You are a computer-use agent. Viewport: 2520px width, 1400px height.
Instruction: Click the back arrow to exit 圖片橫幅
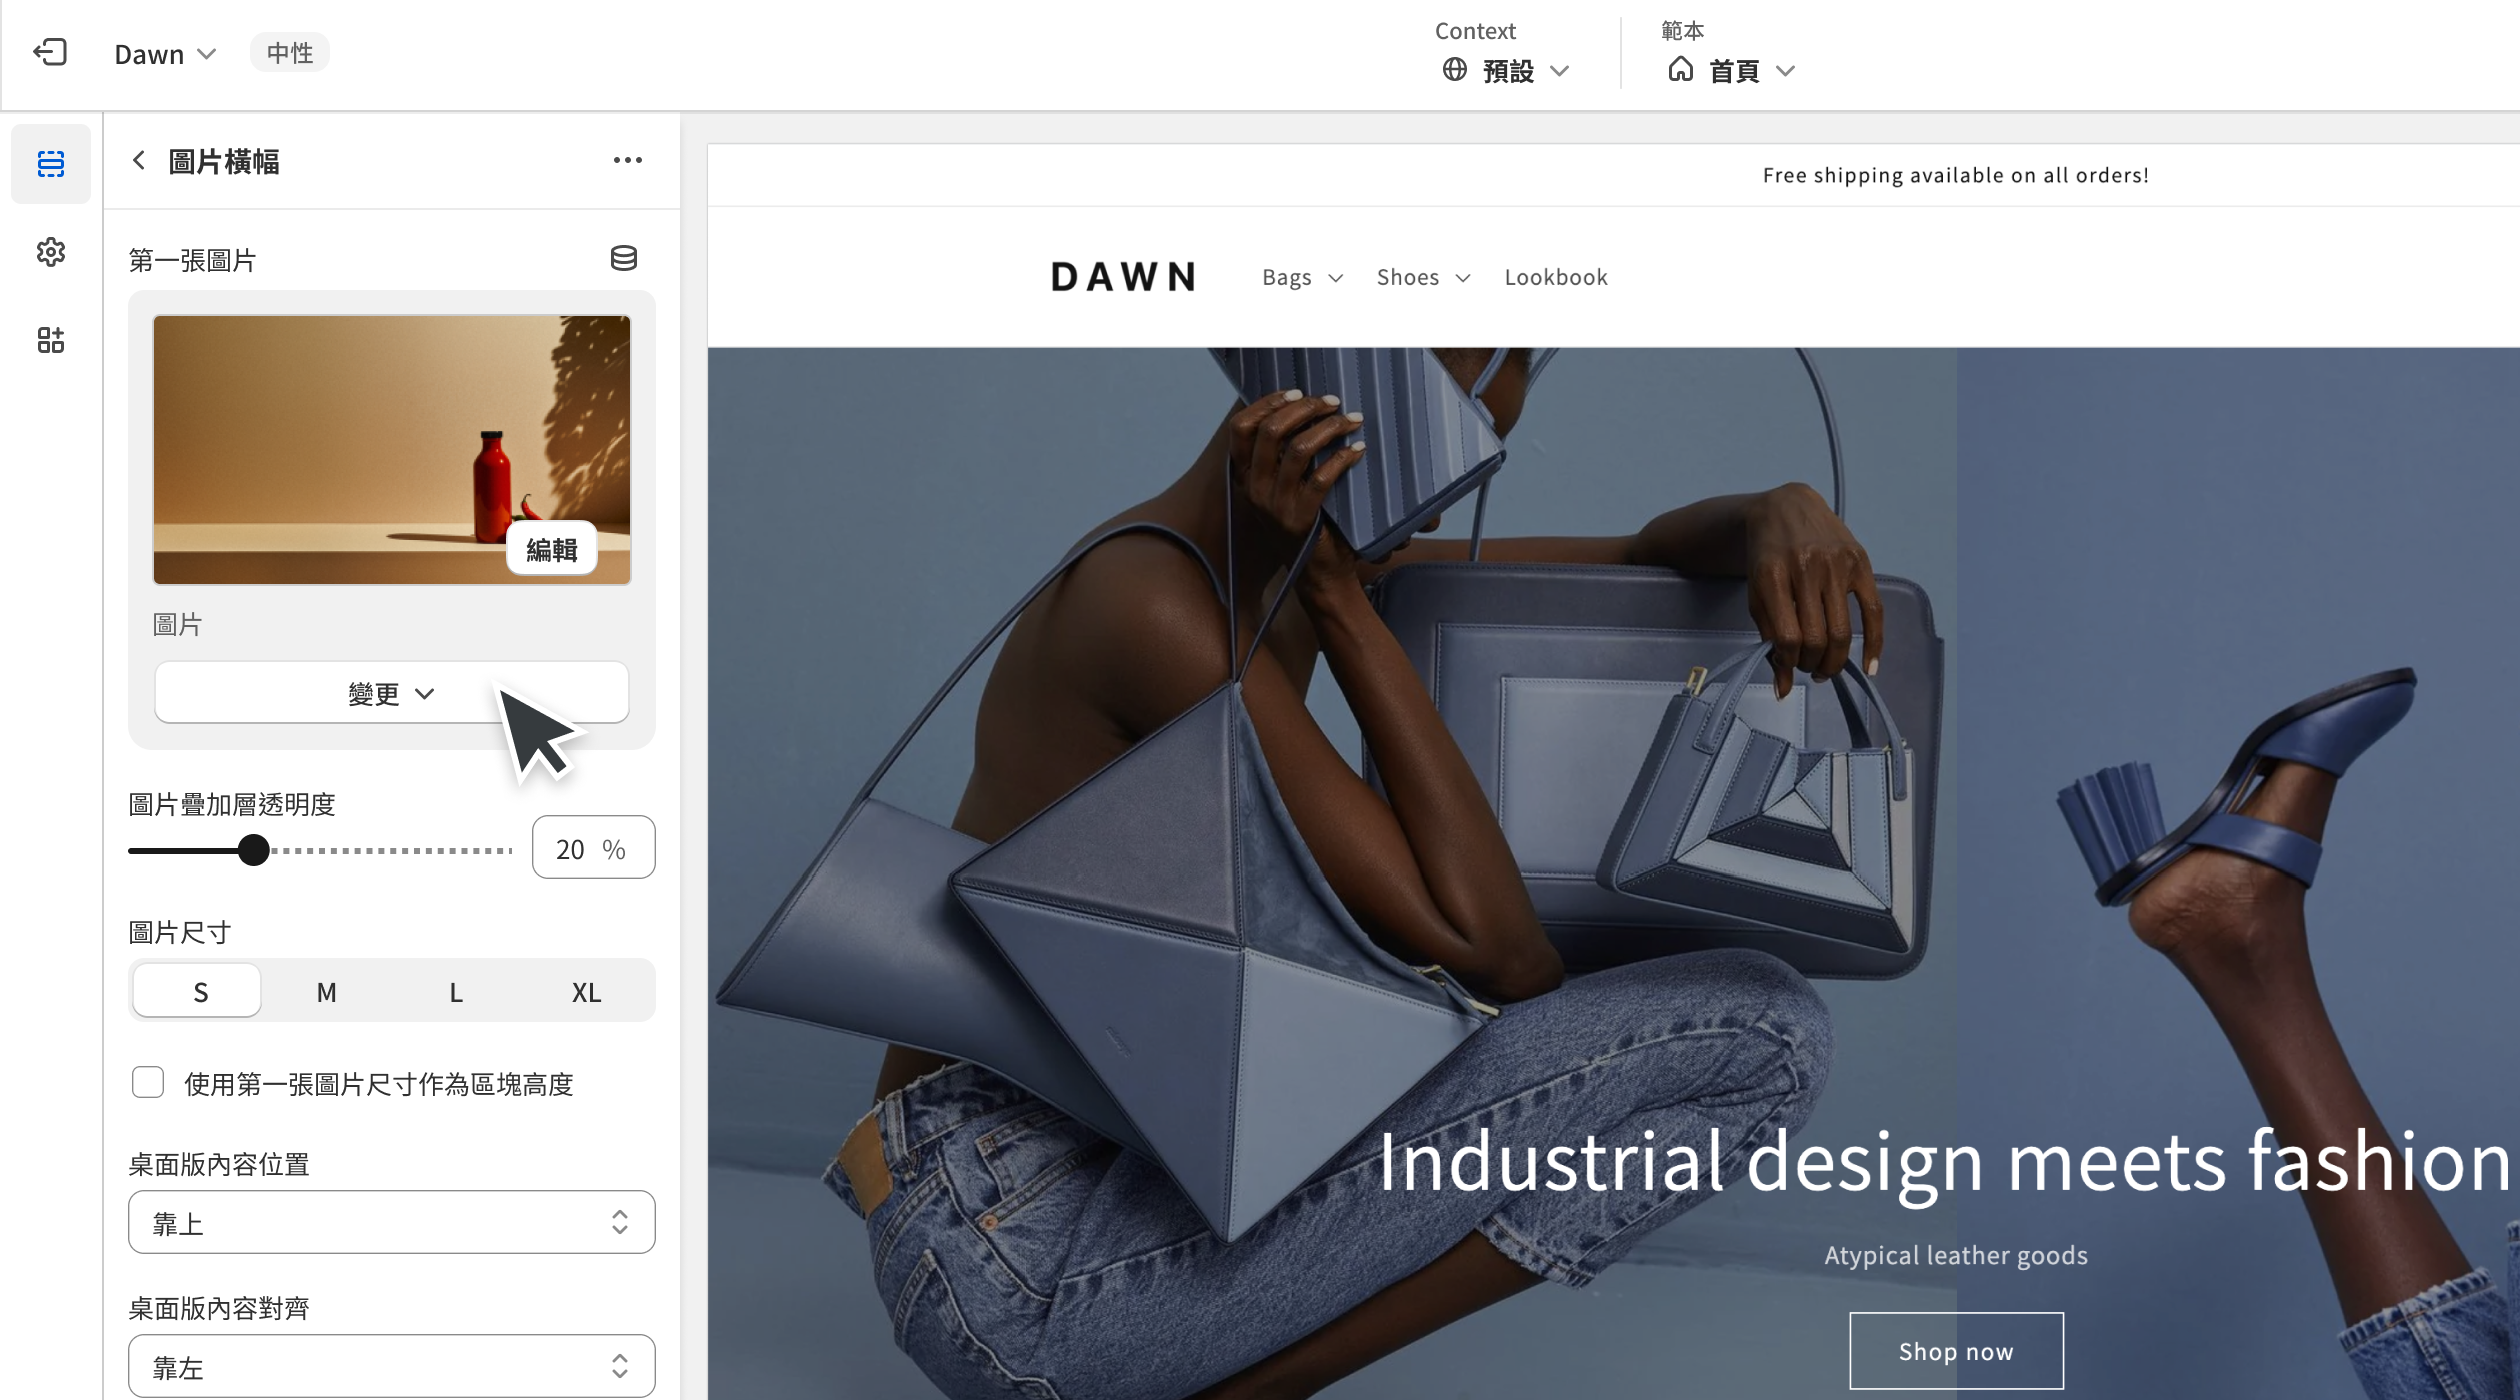pyautogui.click(x=140, y=162)
